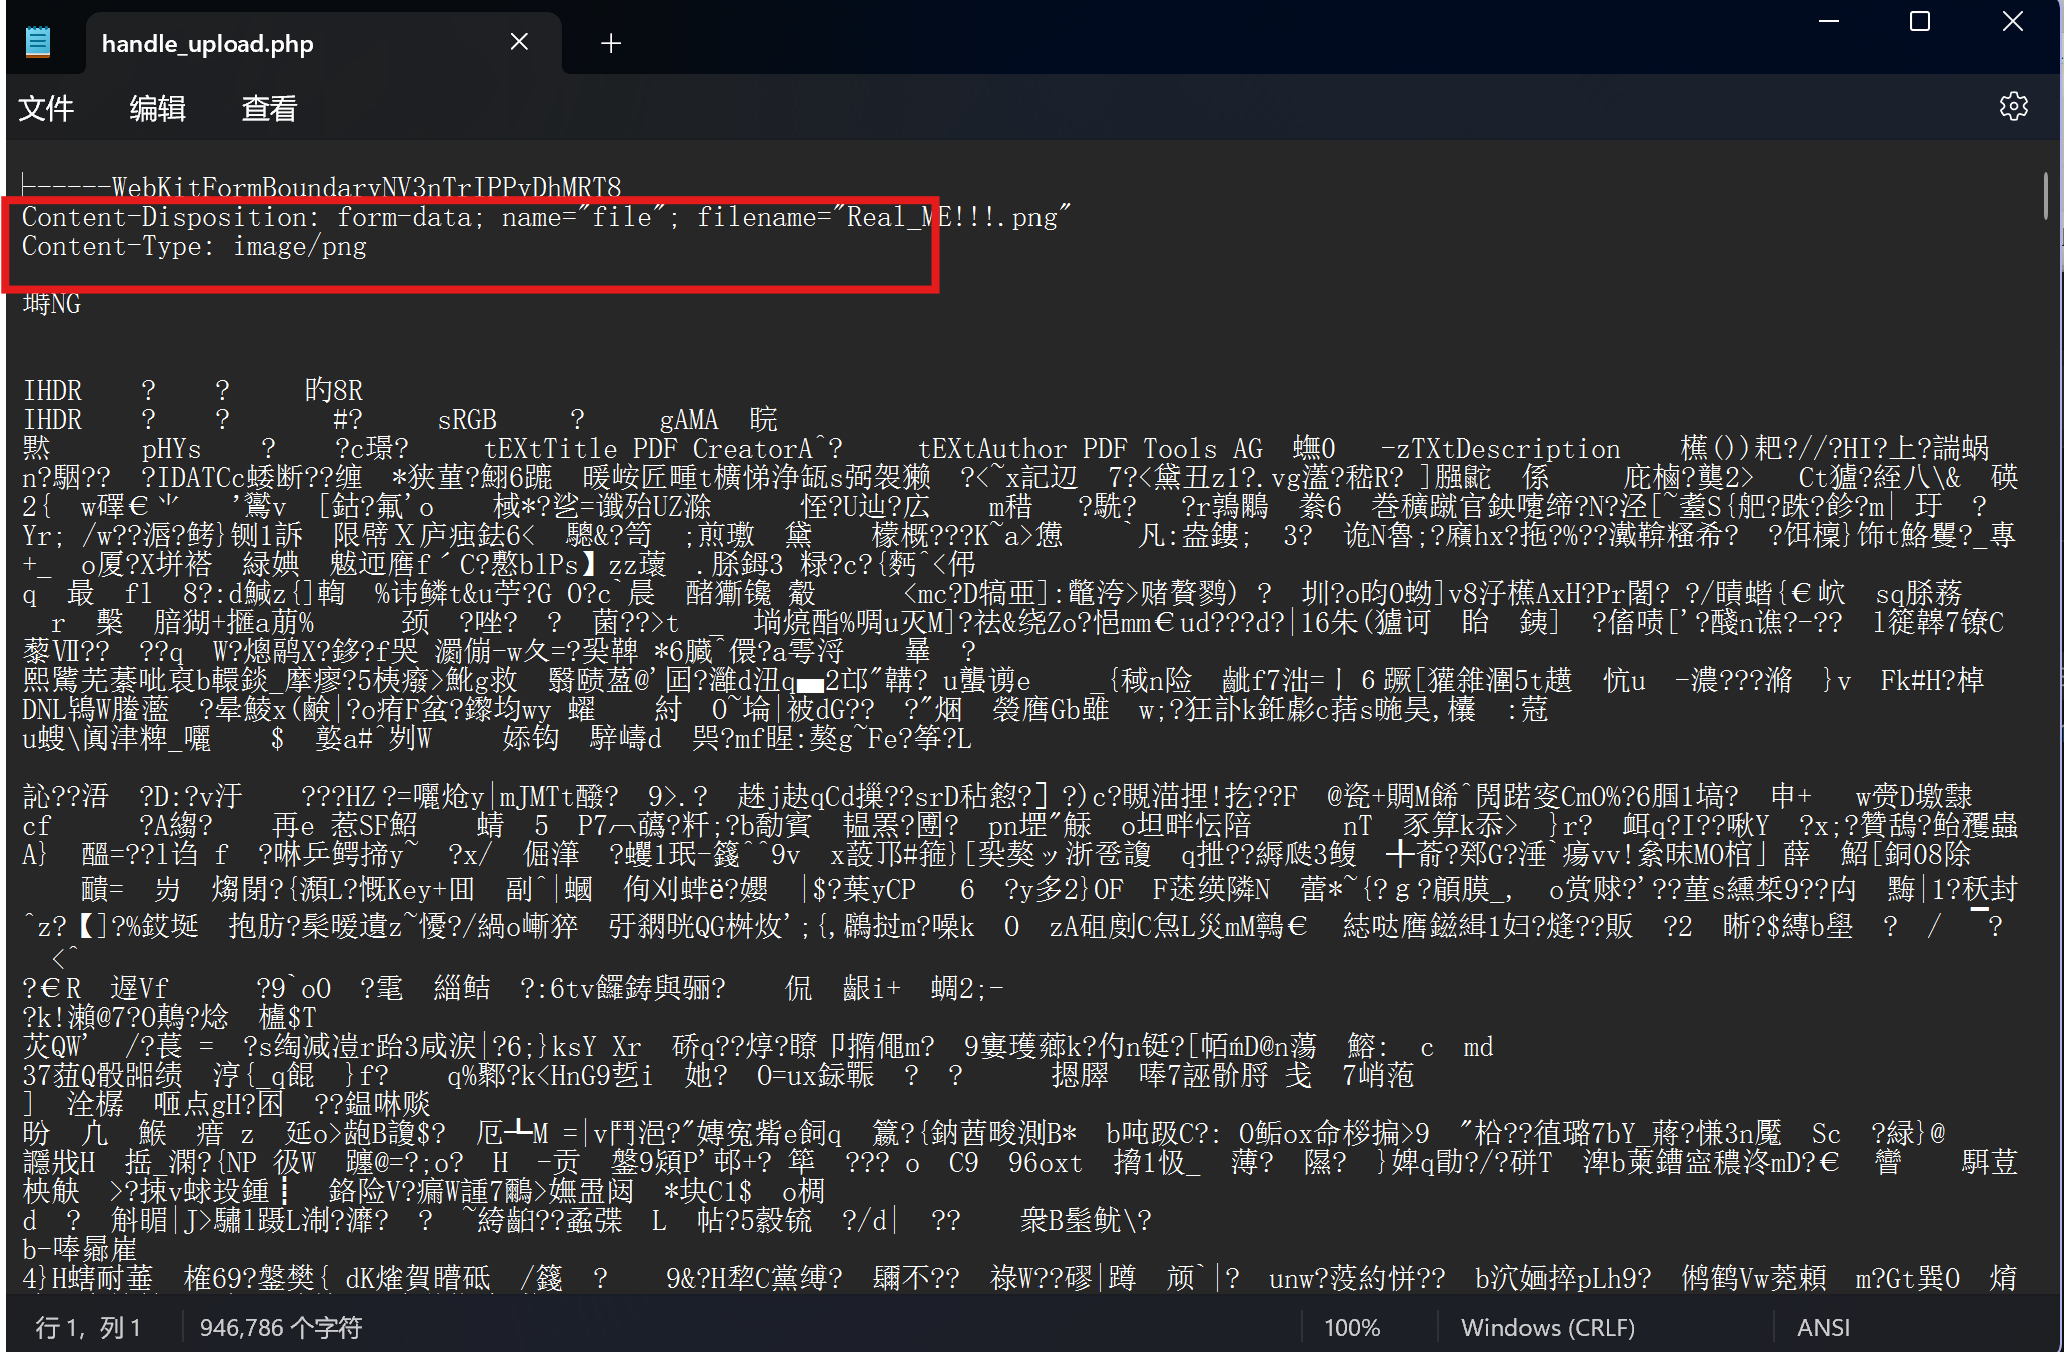Image resolution: width=2064 pixels, height=1352 pixels.
Task: Click on the Content-Type: image/png line
Action: click(194, 247)
